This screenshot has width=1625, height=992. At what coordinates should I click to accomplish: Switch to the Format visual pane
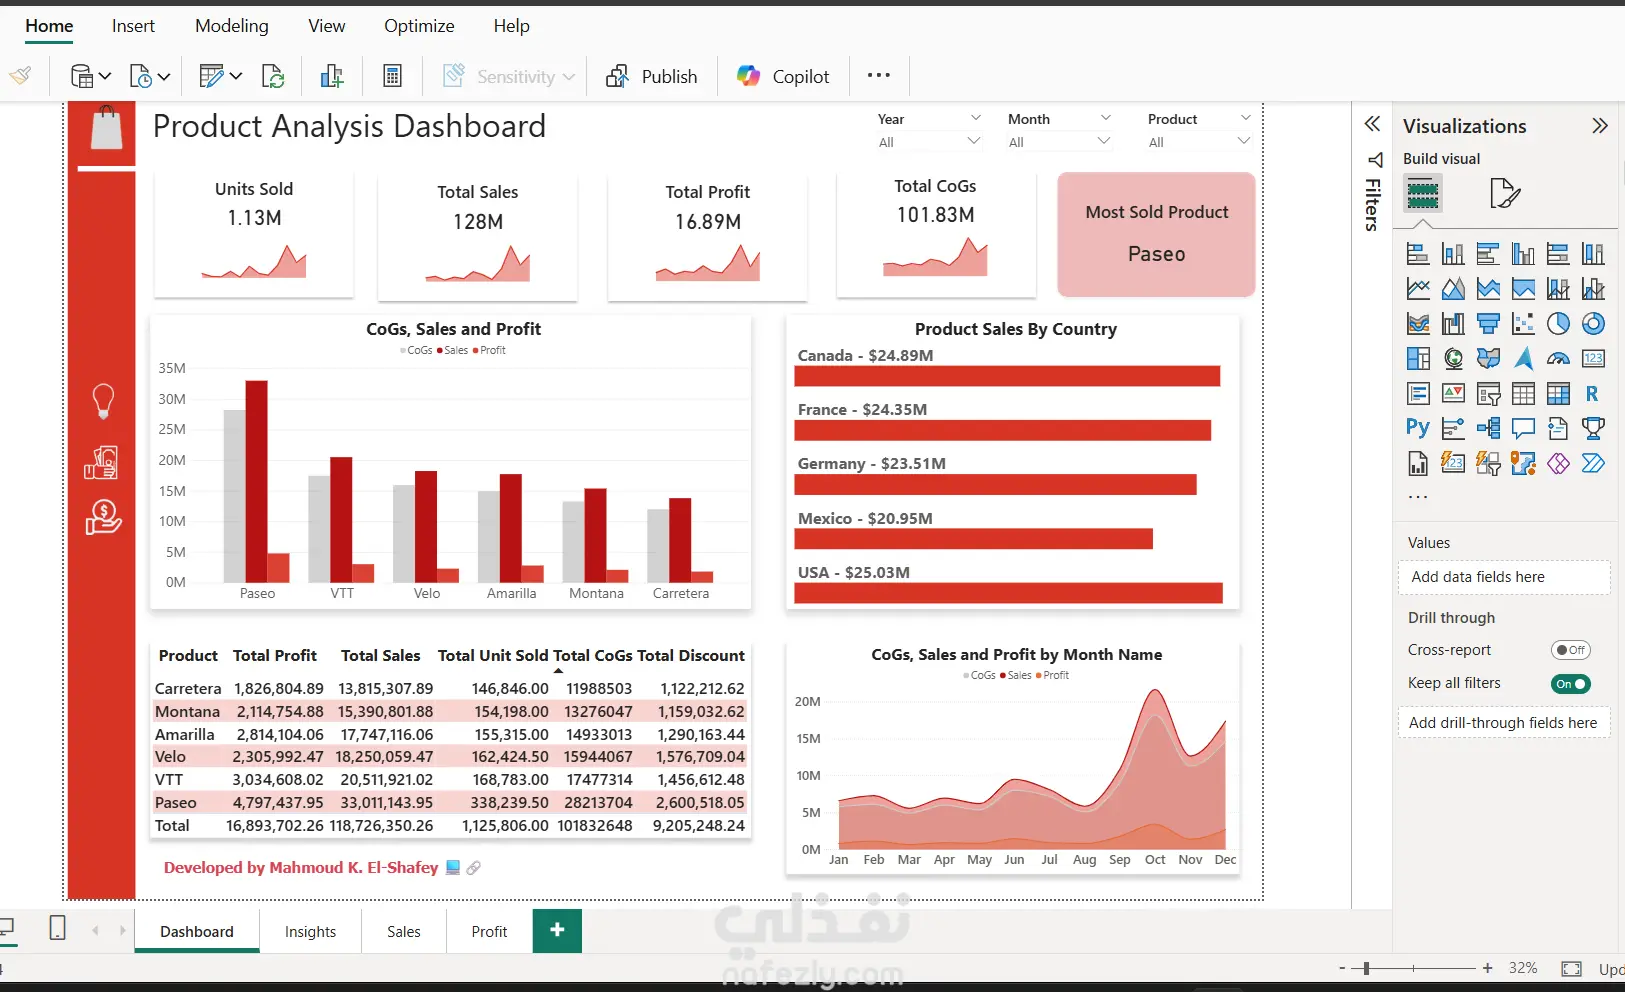[1505, 192]
